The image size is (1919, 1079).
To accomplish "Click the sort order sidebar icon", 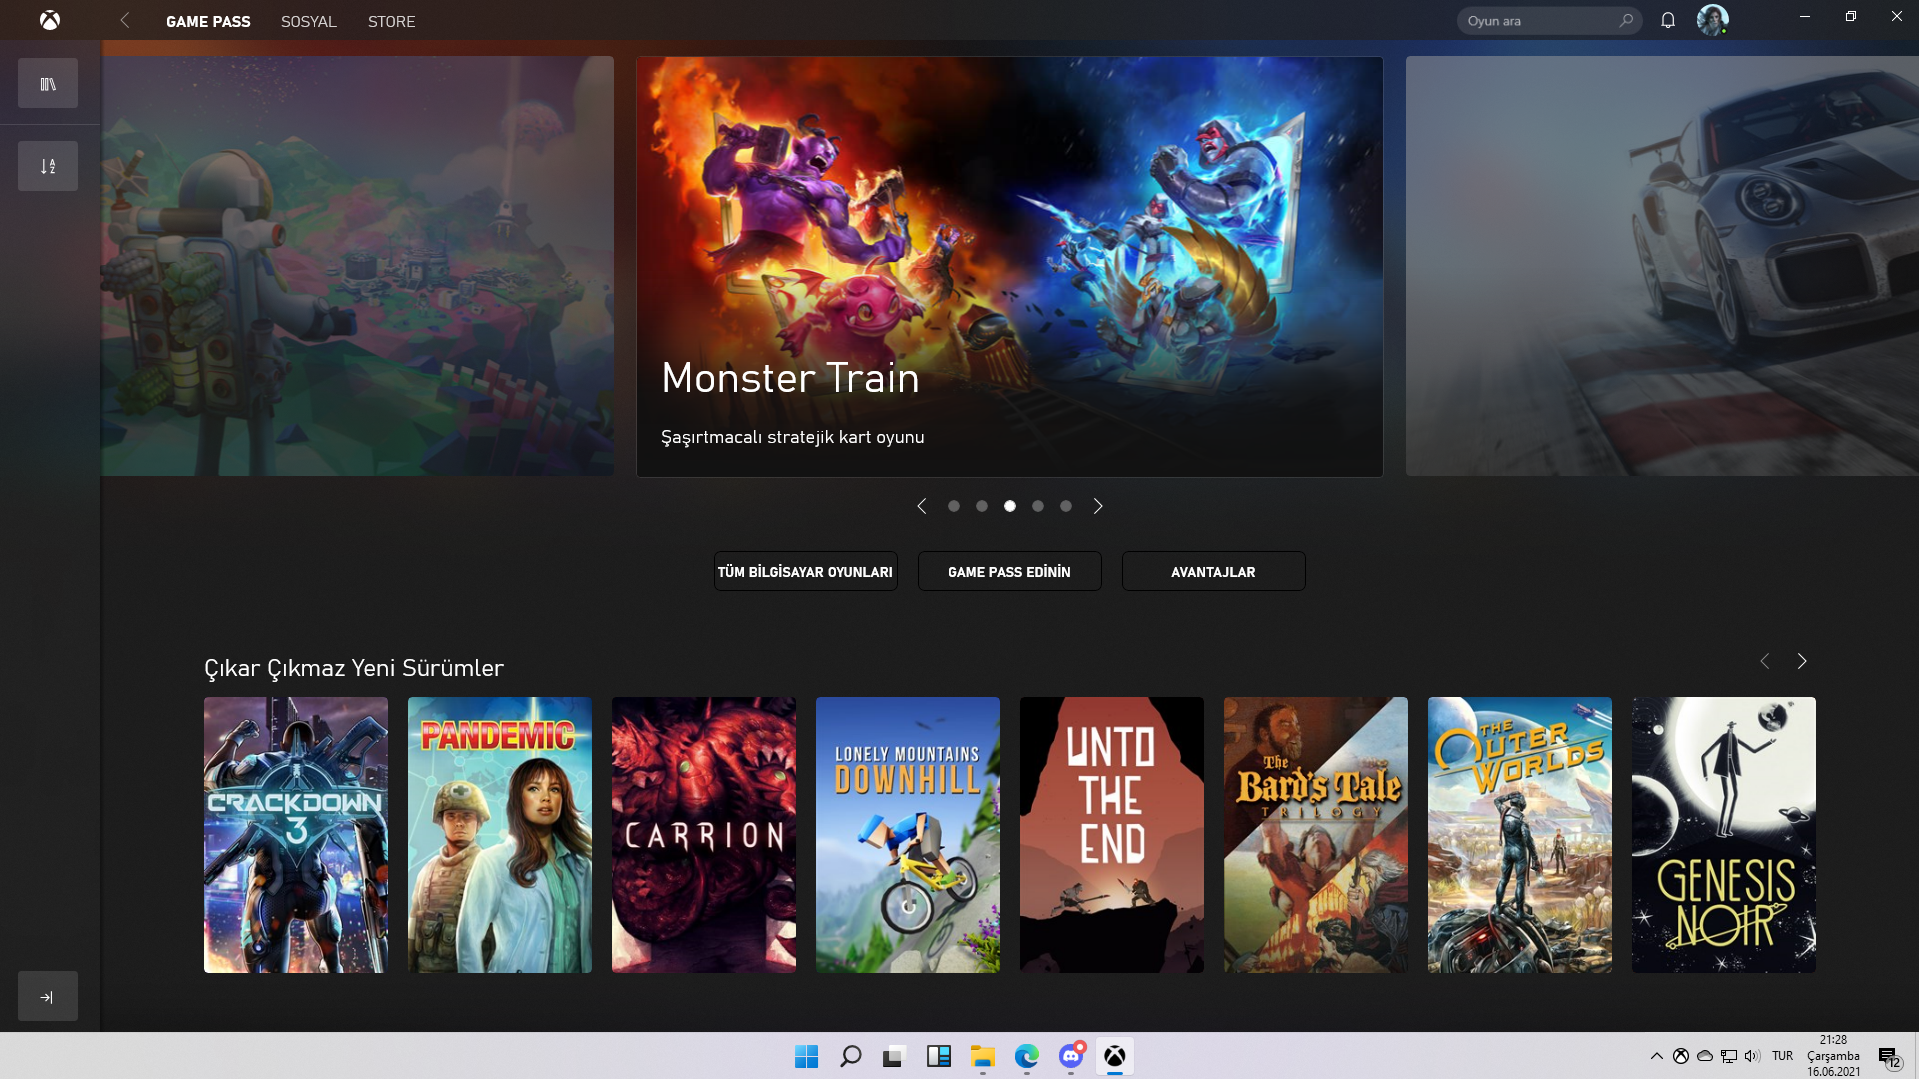I will [x=48, y=166].
